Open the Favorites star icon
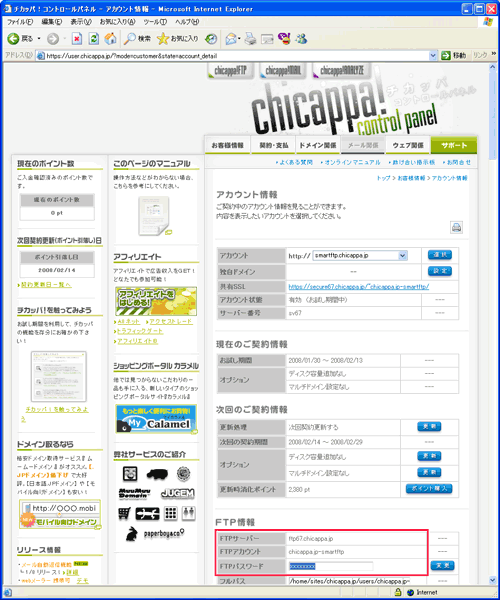The width and height of the screenshot is (500, 600). [163, 38]
